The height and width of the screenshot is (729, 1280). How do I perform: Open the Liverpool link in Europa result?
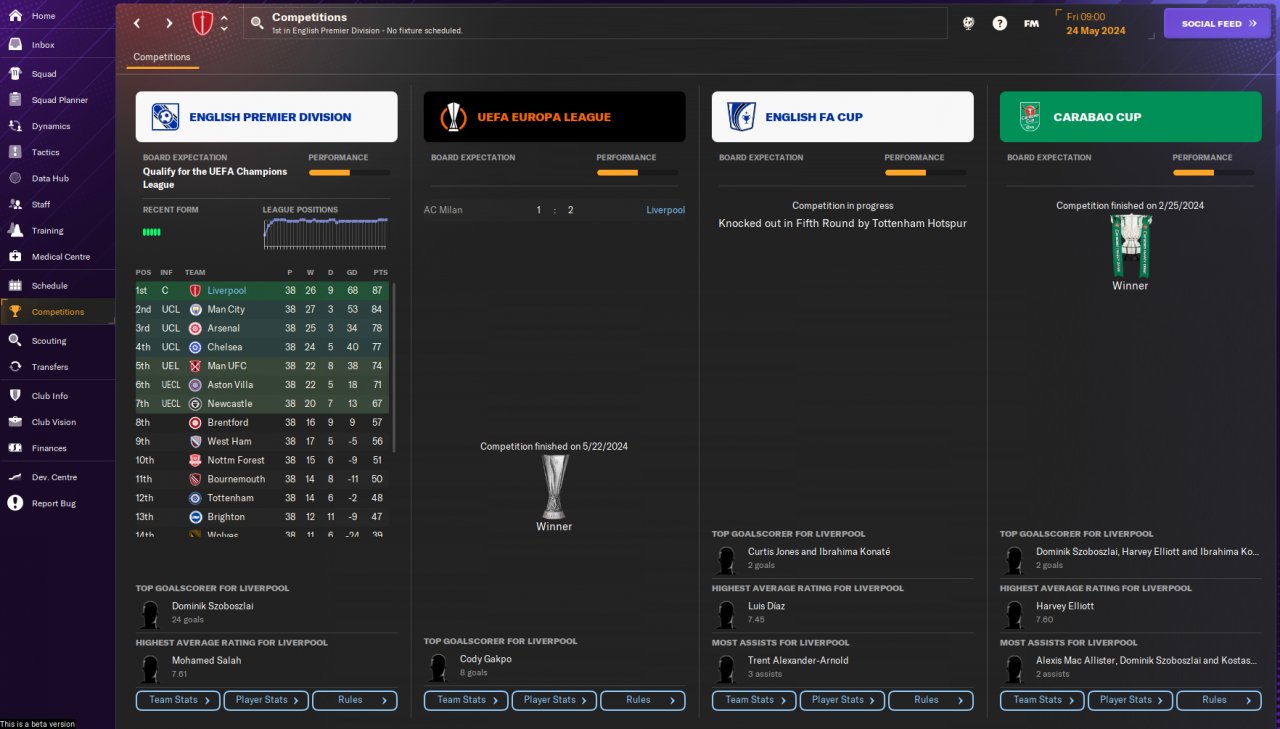click(666, 210)
